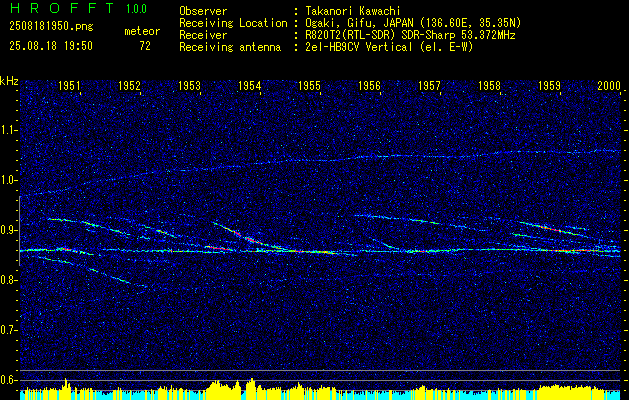Click the Receiving antenna label

230,47
